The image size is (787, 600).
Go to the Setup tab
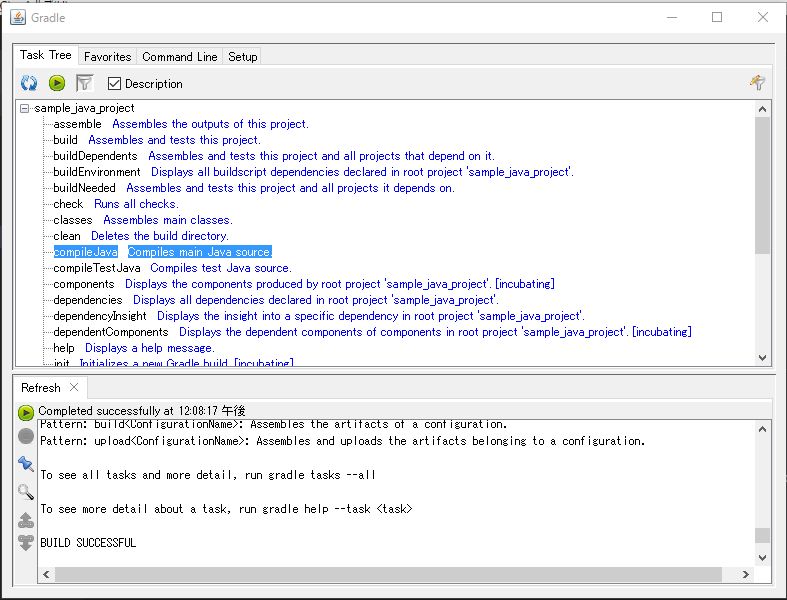(242, 57)
